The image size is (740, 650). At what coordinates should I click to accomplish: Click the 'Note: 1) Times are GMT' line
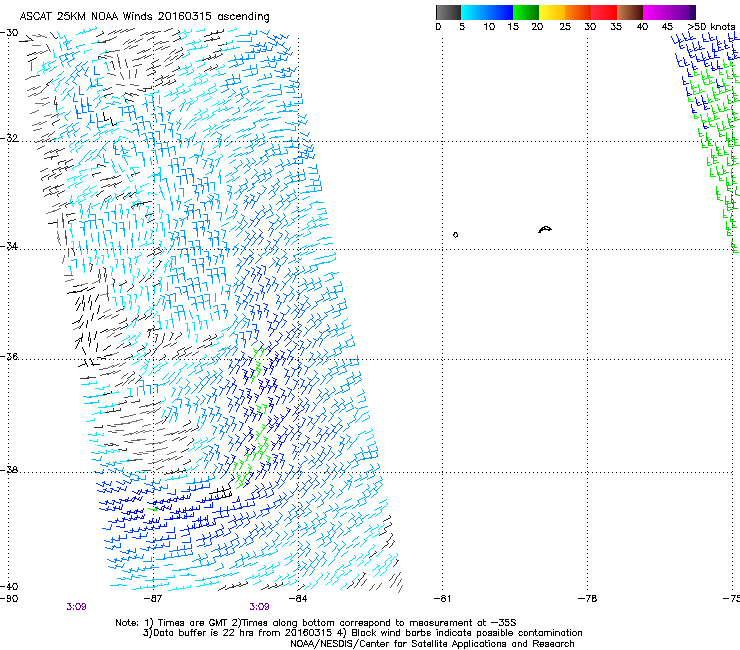coord(316,623)
